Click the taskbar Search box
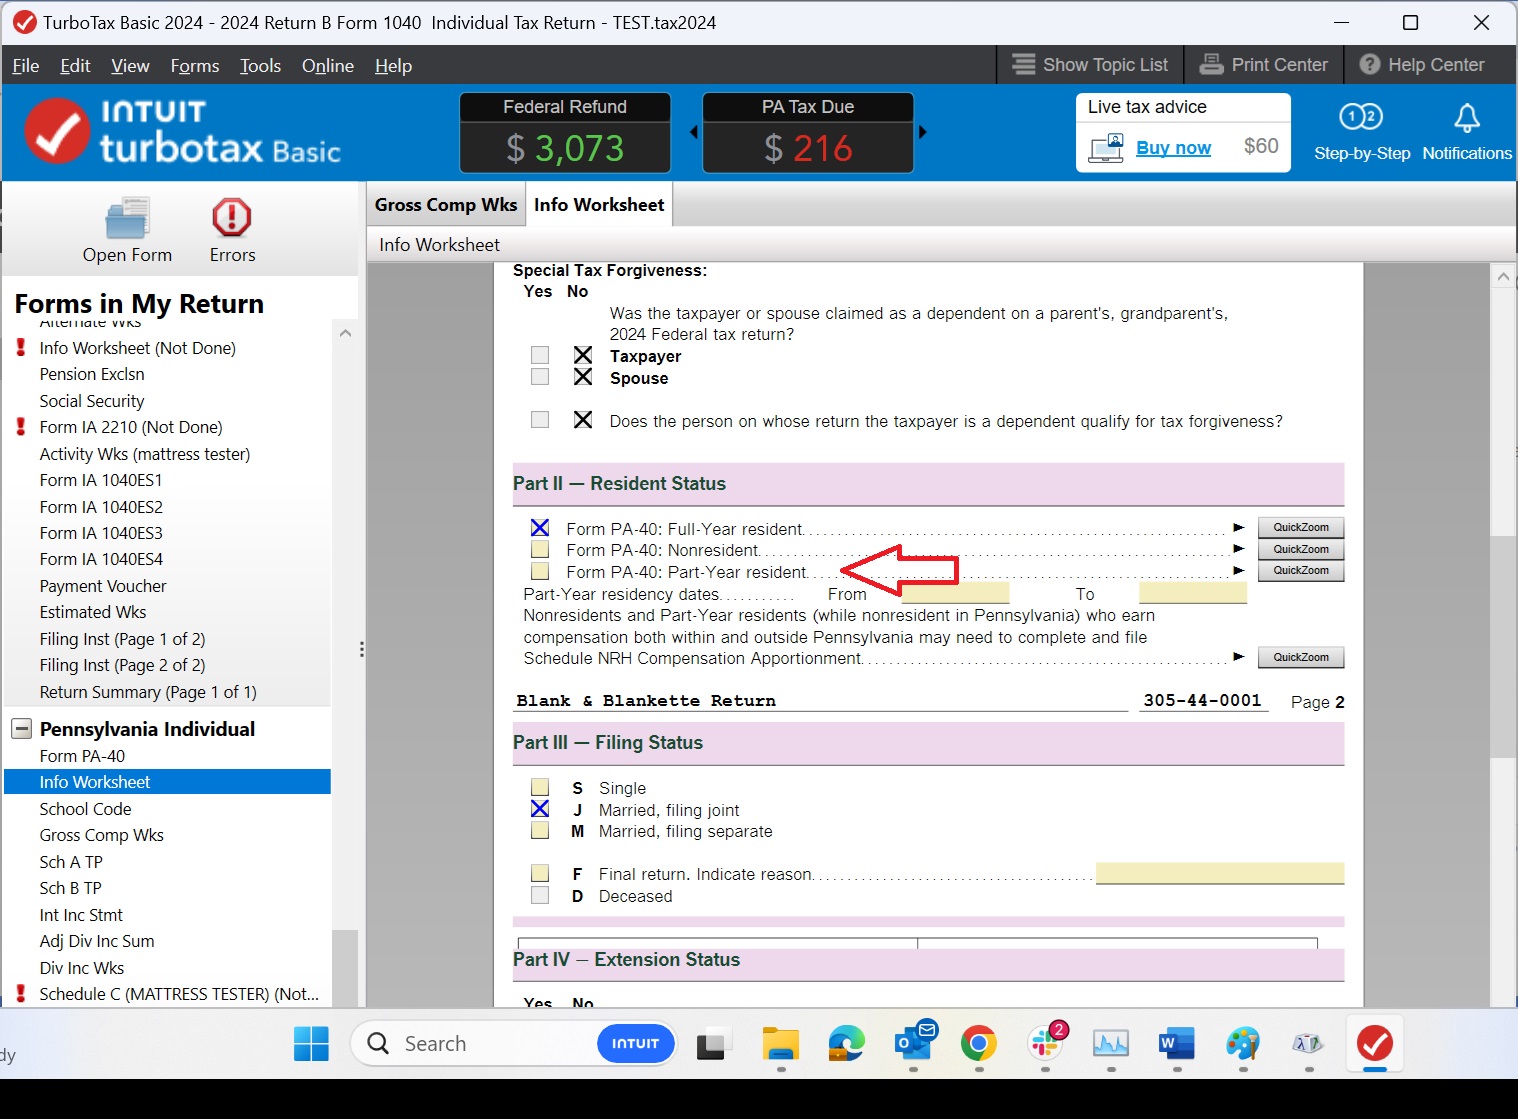The height and width of the screenshot is (1119, 1518). tap(513, 1044)
